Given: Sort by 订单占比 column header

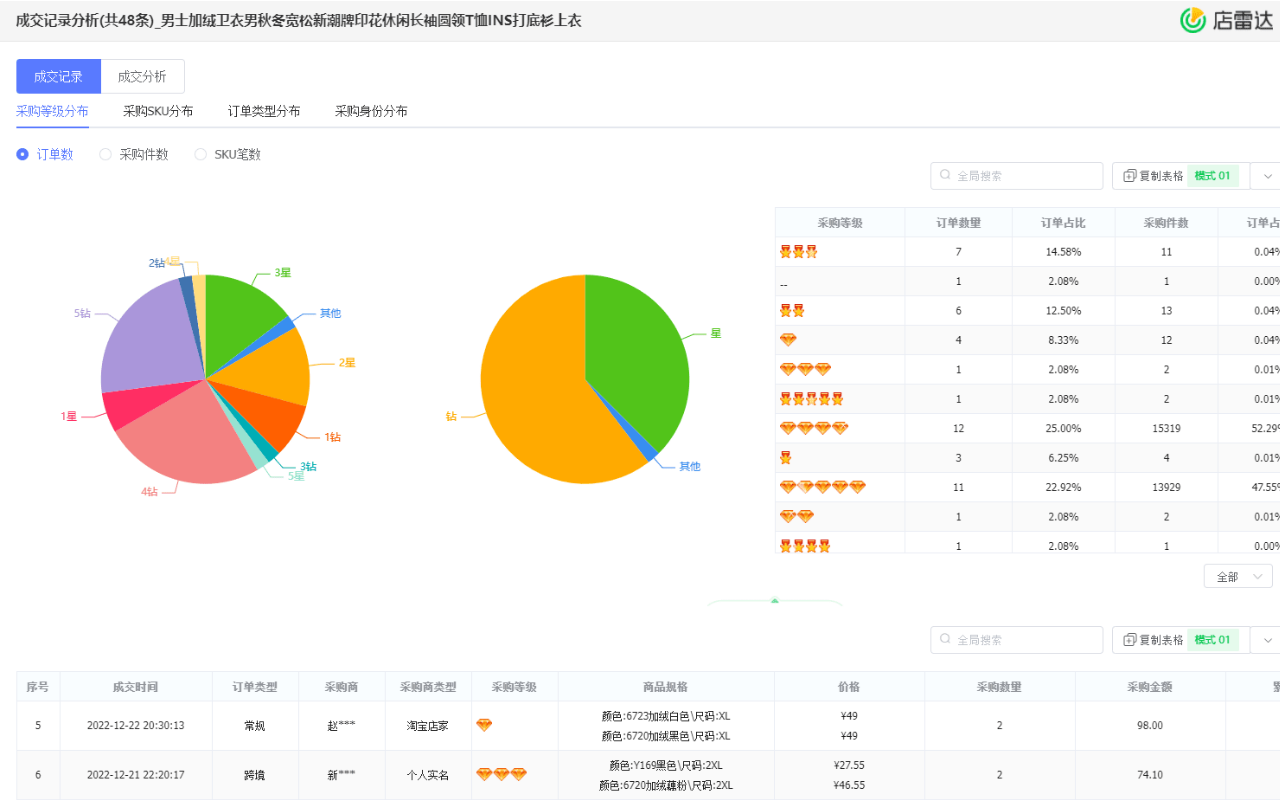Looking at the screenshot, I should pos(1063,223).
